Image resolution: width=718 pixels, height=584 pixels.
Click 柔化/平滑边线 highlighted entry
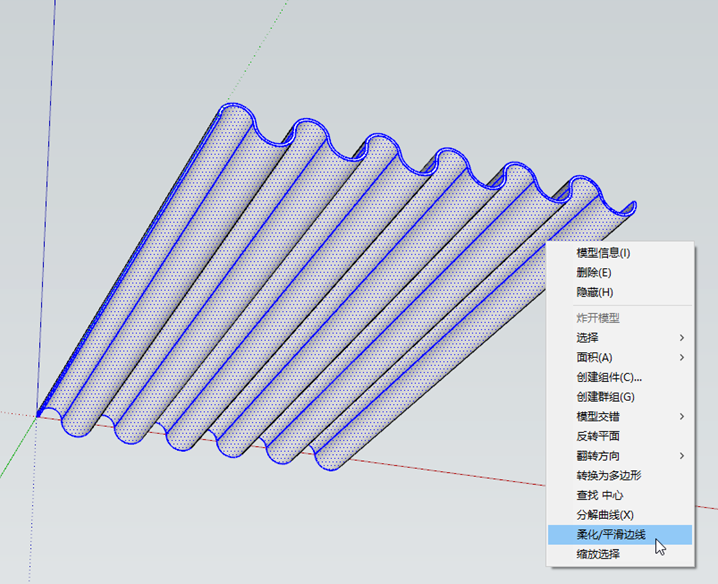(620, 535)
